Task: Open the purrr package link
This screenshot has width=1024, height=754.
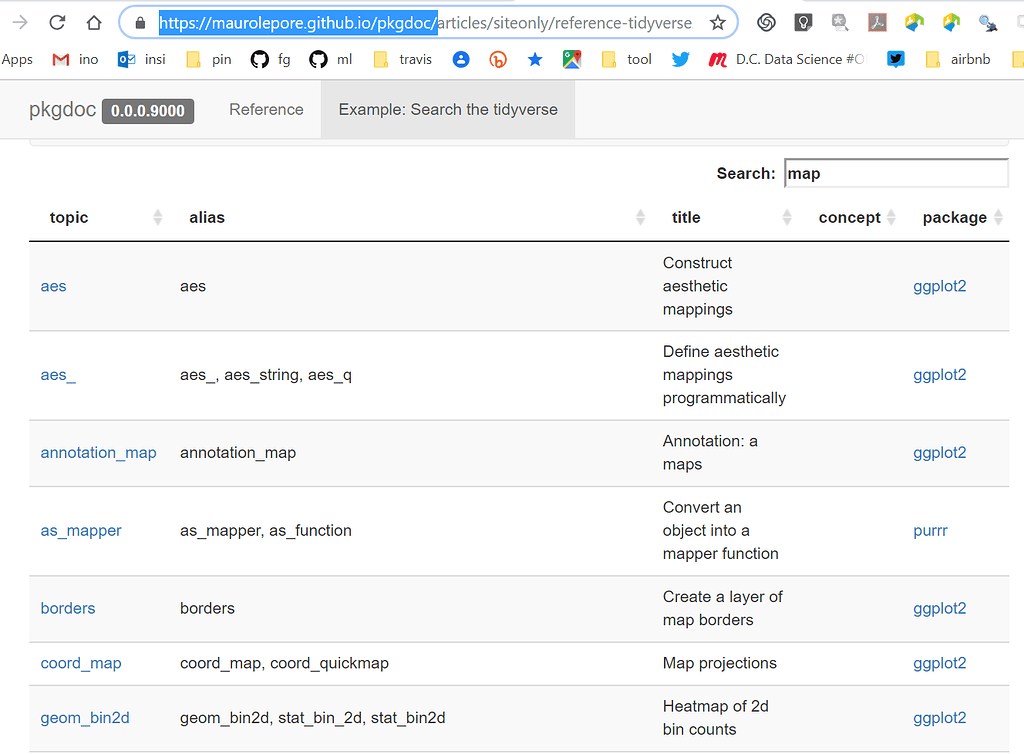Action: point(930,531)
